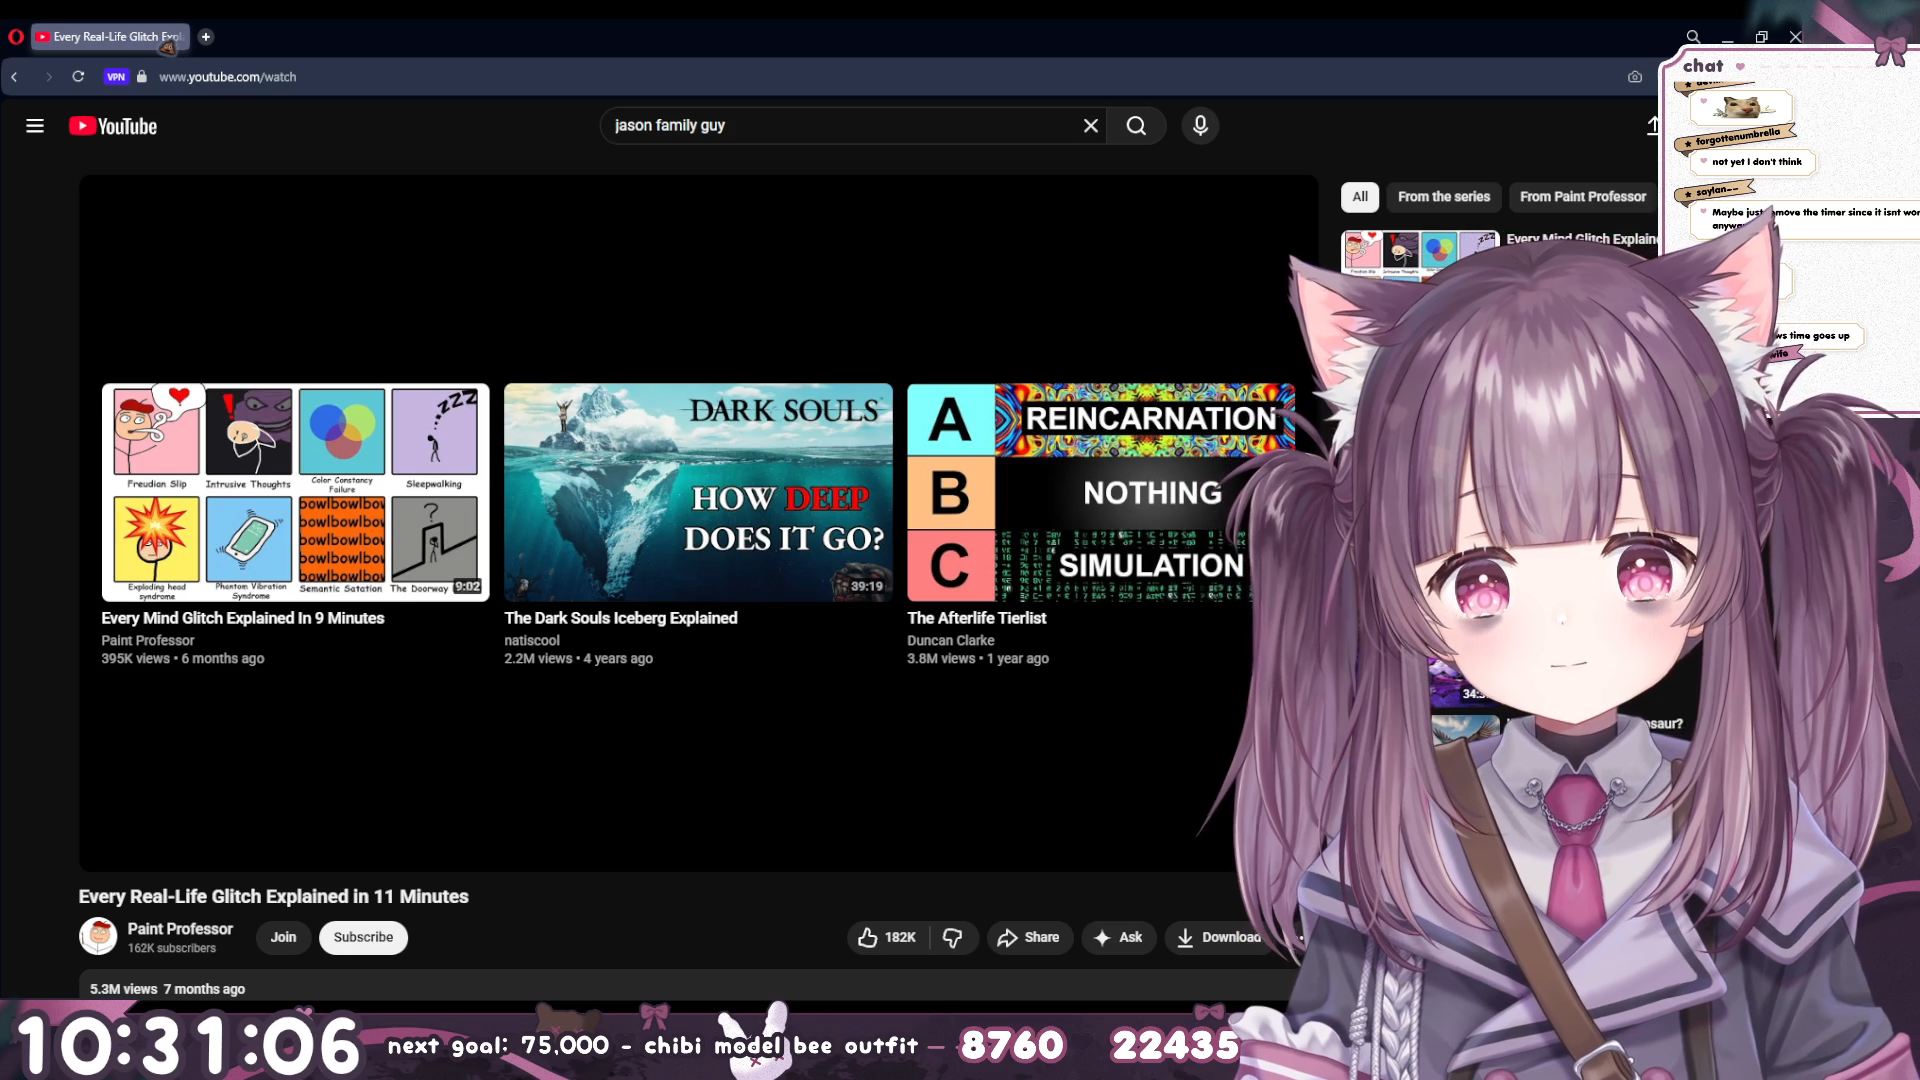The height and width of the screenshot is (1080, 1920).
Task: Switch to 'From Paint Professor' chip
Action: click(1582, 197)
